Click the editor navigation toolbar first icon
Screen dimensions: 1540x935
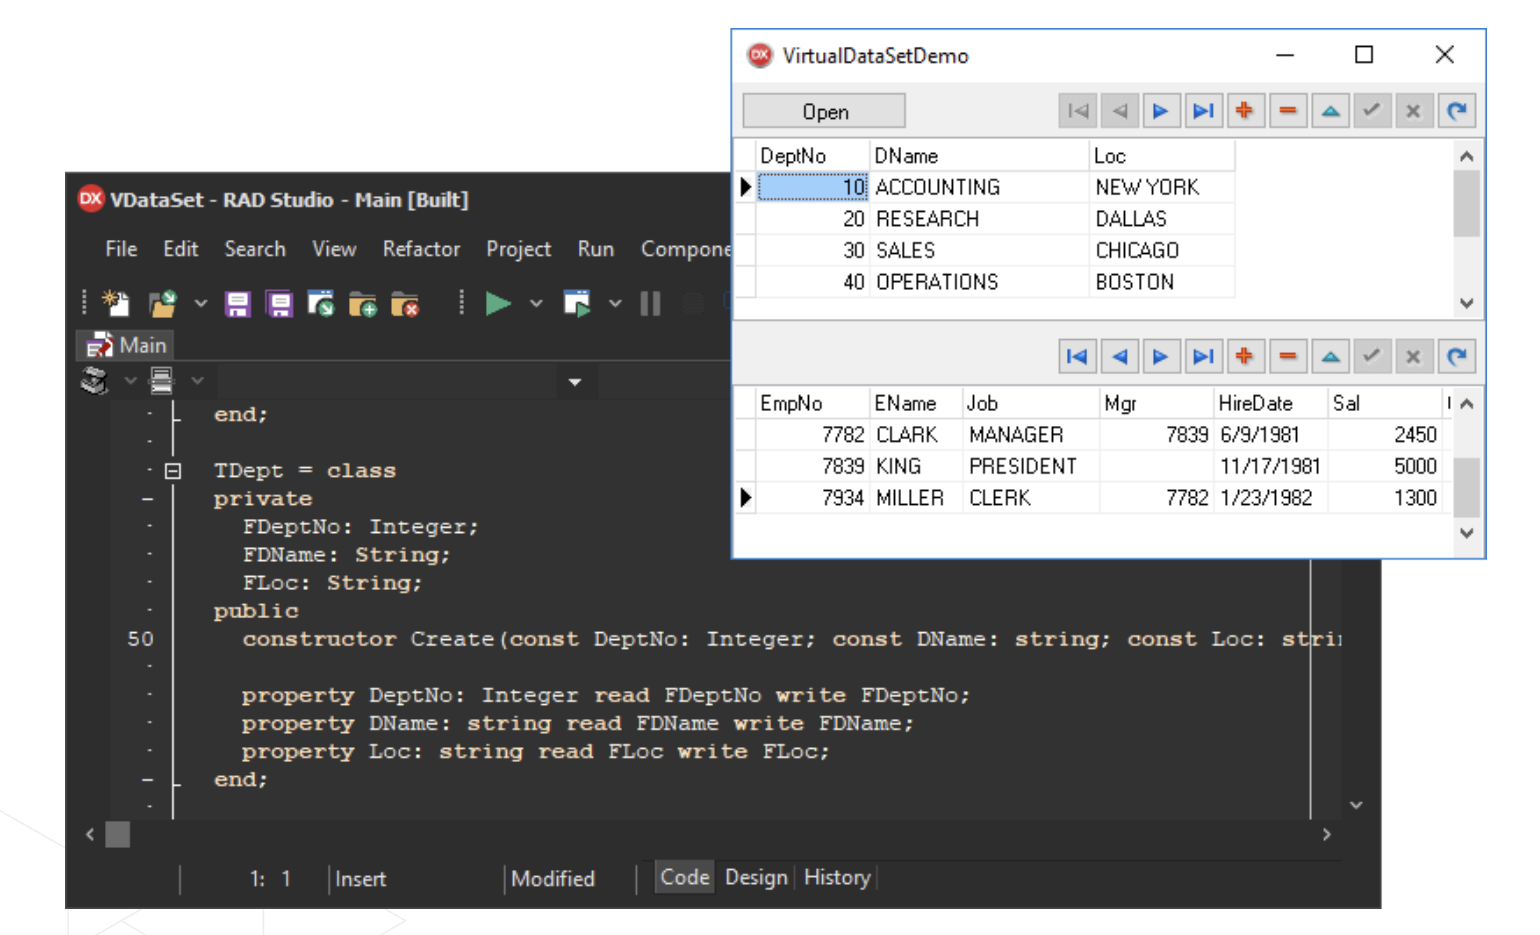pyautogui.click(x=95, y=381)
